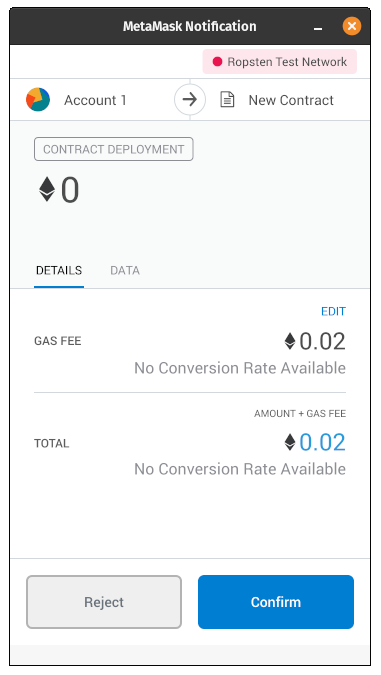Click the Account 1 colorful avatar icon
This screenshot has width=381, height=675.
click(38, 99)
